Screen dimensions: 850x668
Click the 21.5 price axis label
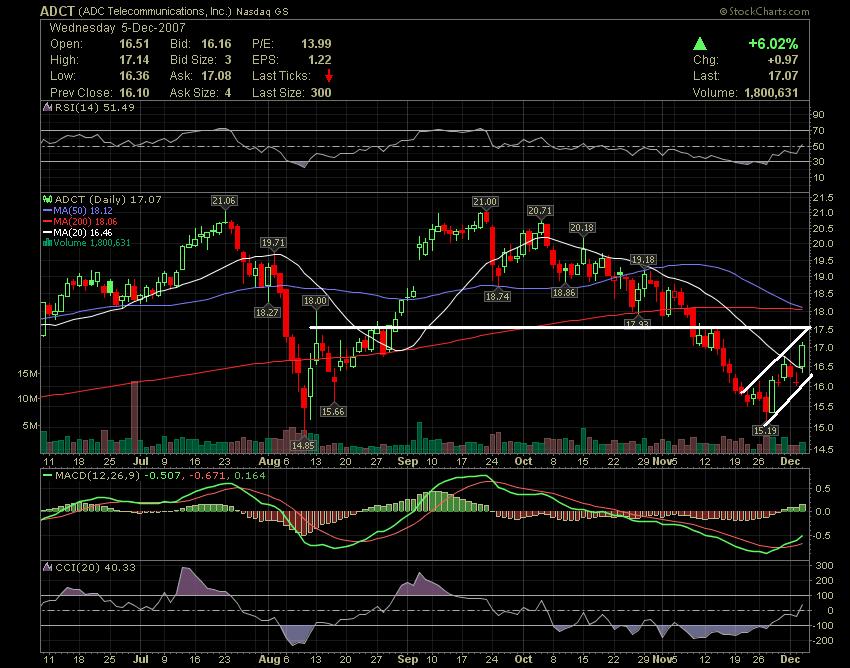[823, 198]
